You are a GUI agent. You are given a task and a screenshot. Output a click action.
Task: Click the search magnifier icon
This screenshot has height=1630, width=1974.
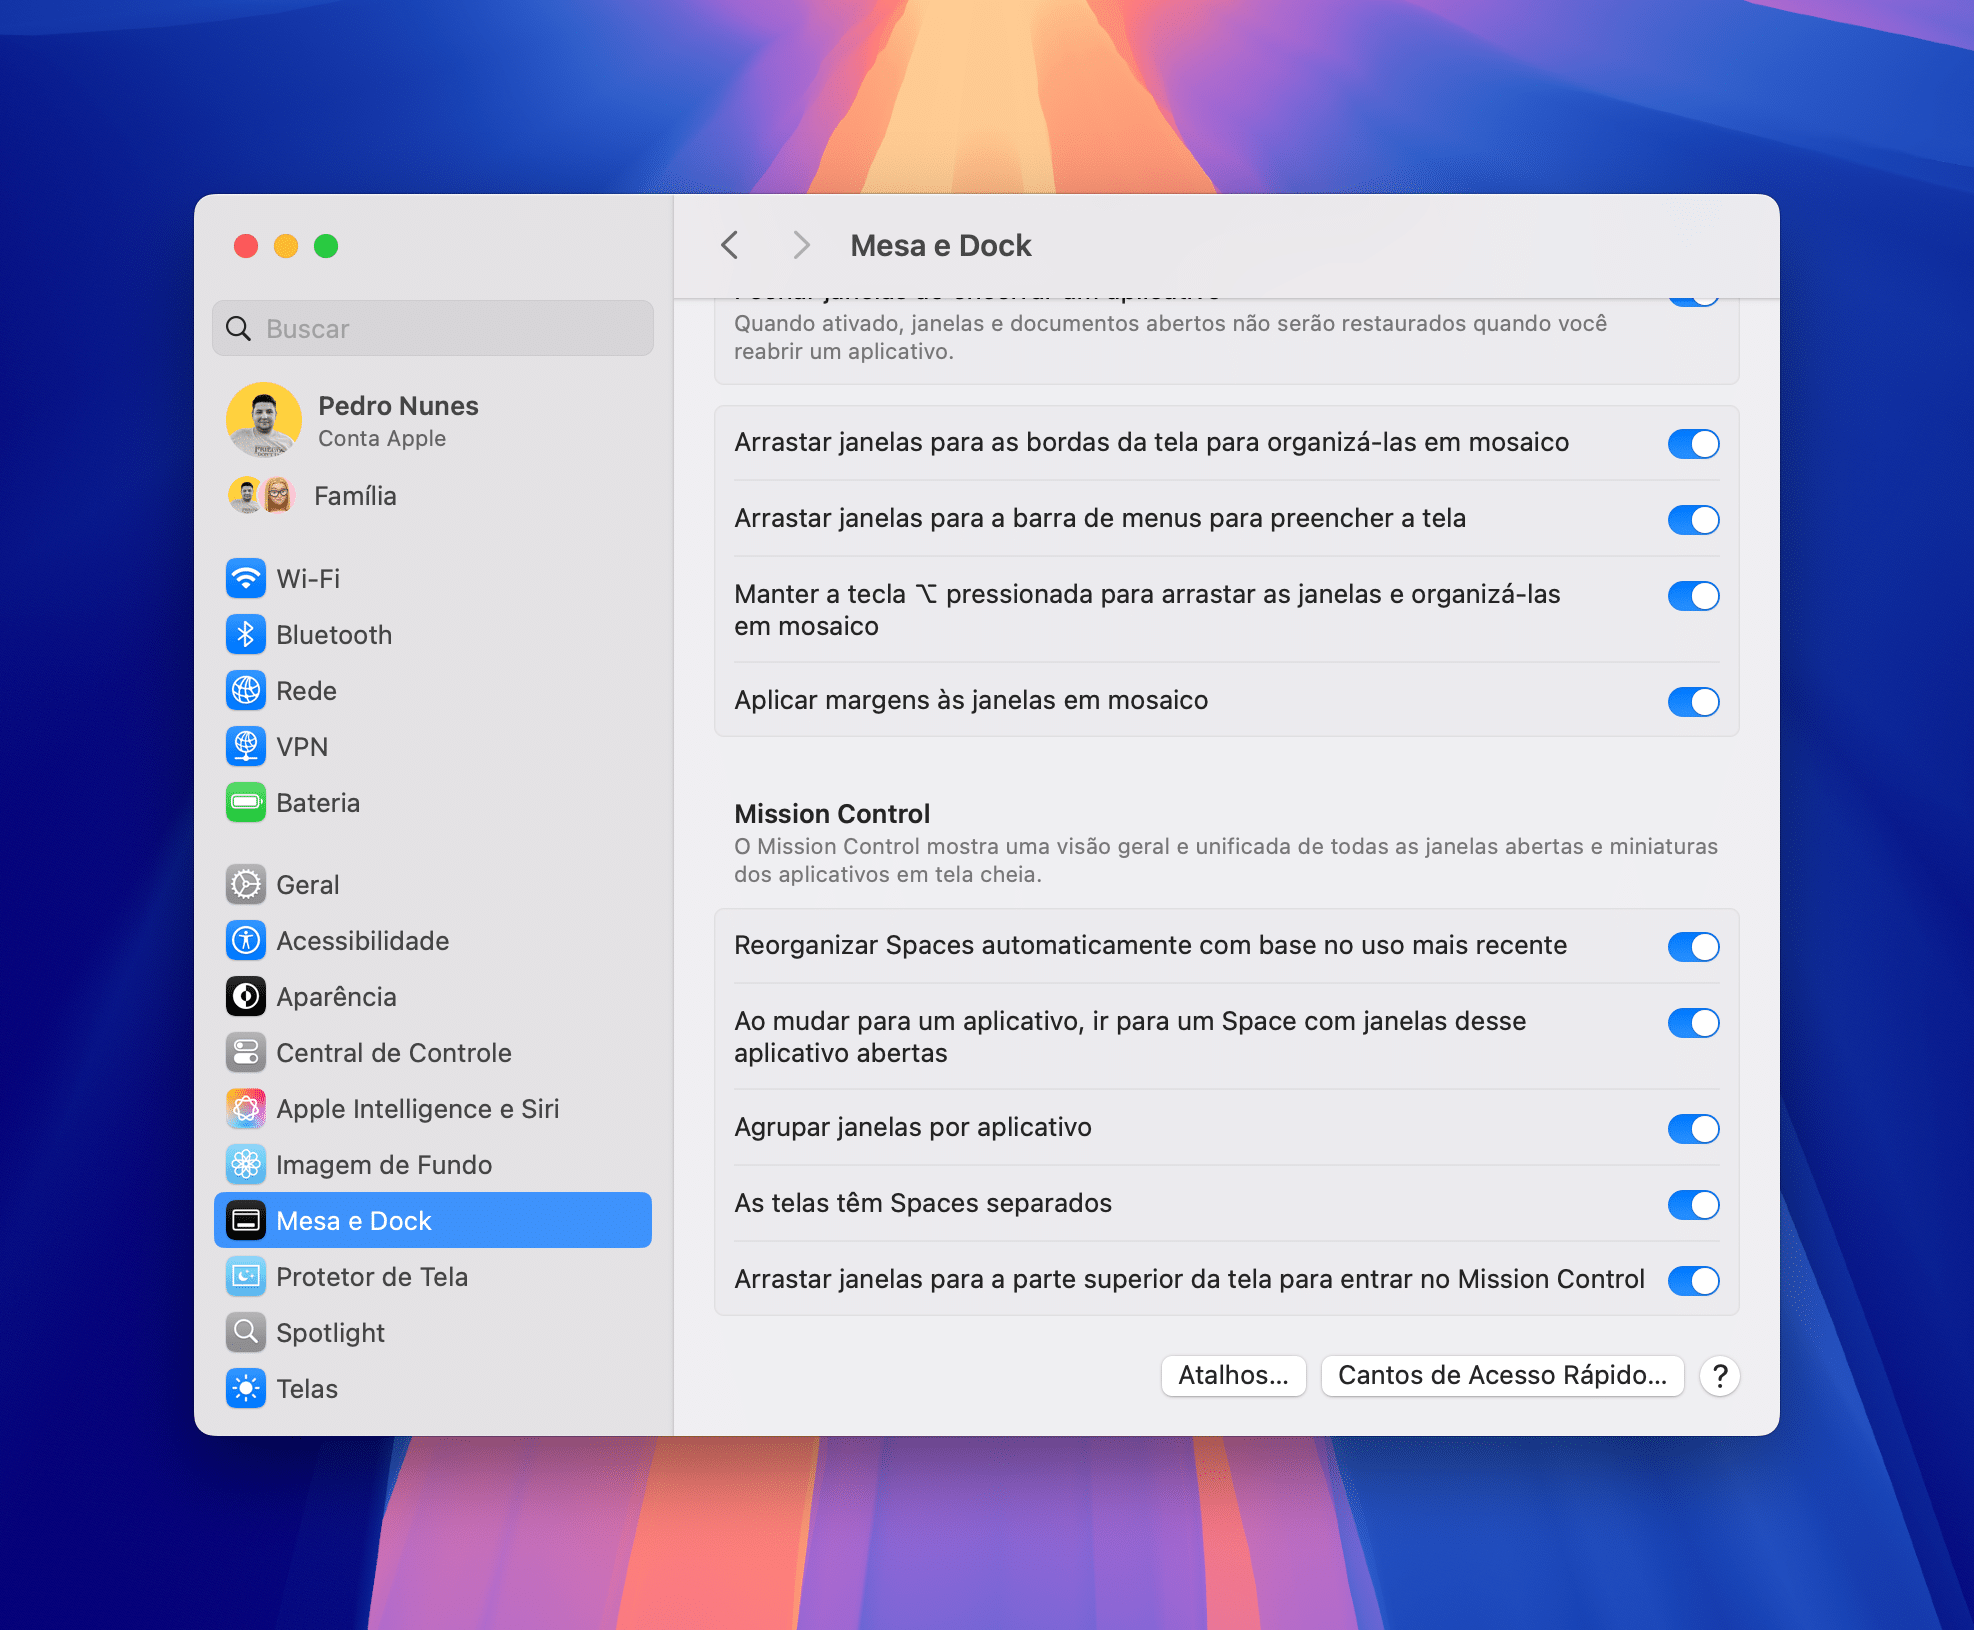238,328
